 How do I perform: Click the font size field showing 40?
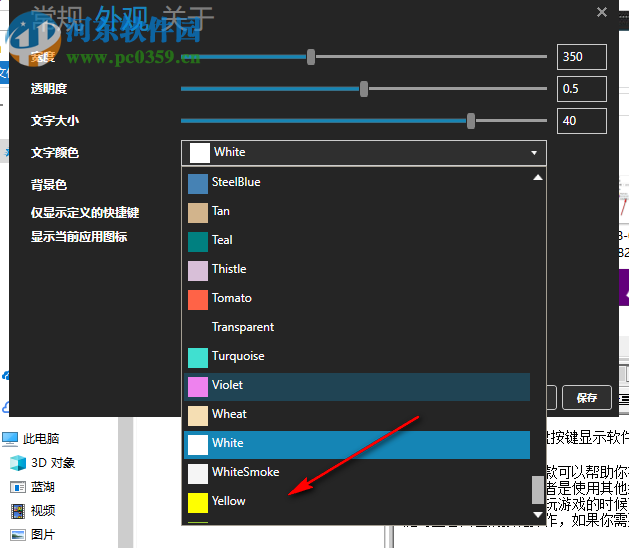(582, 121)
